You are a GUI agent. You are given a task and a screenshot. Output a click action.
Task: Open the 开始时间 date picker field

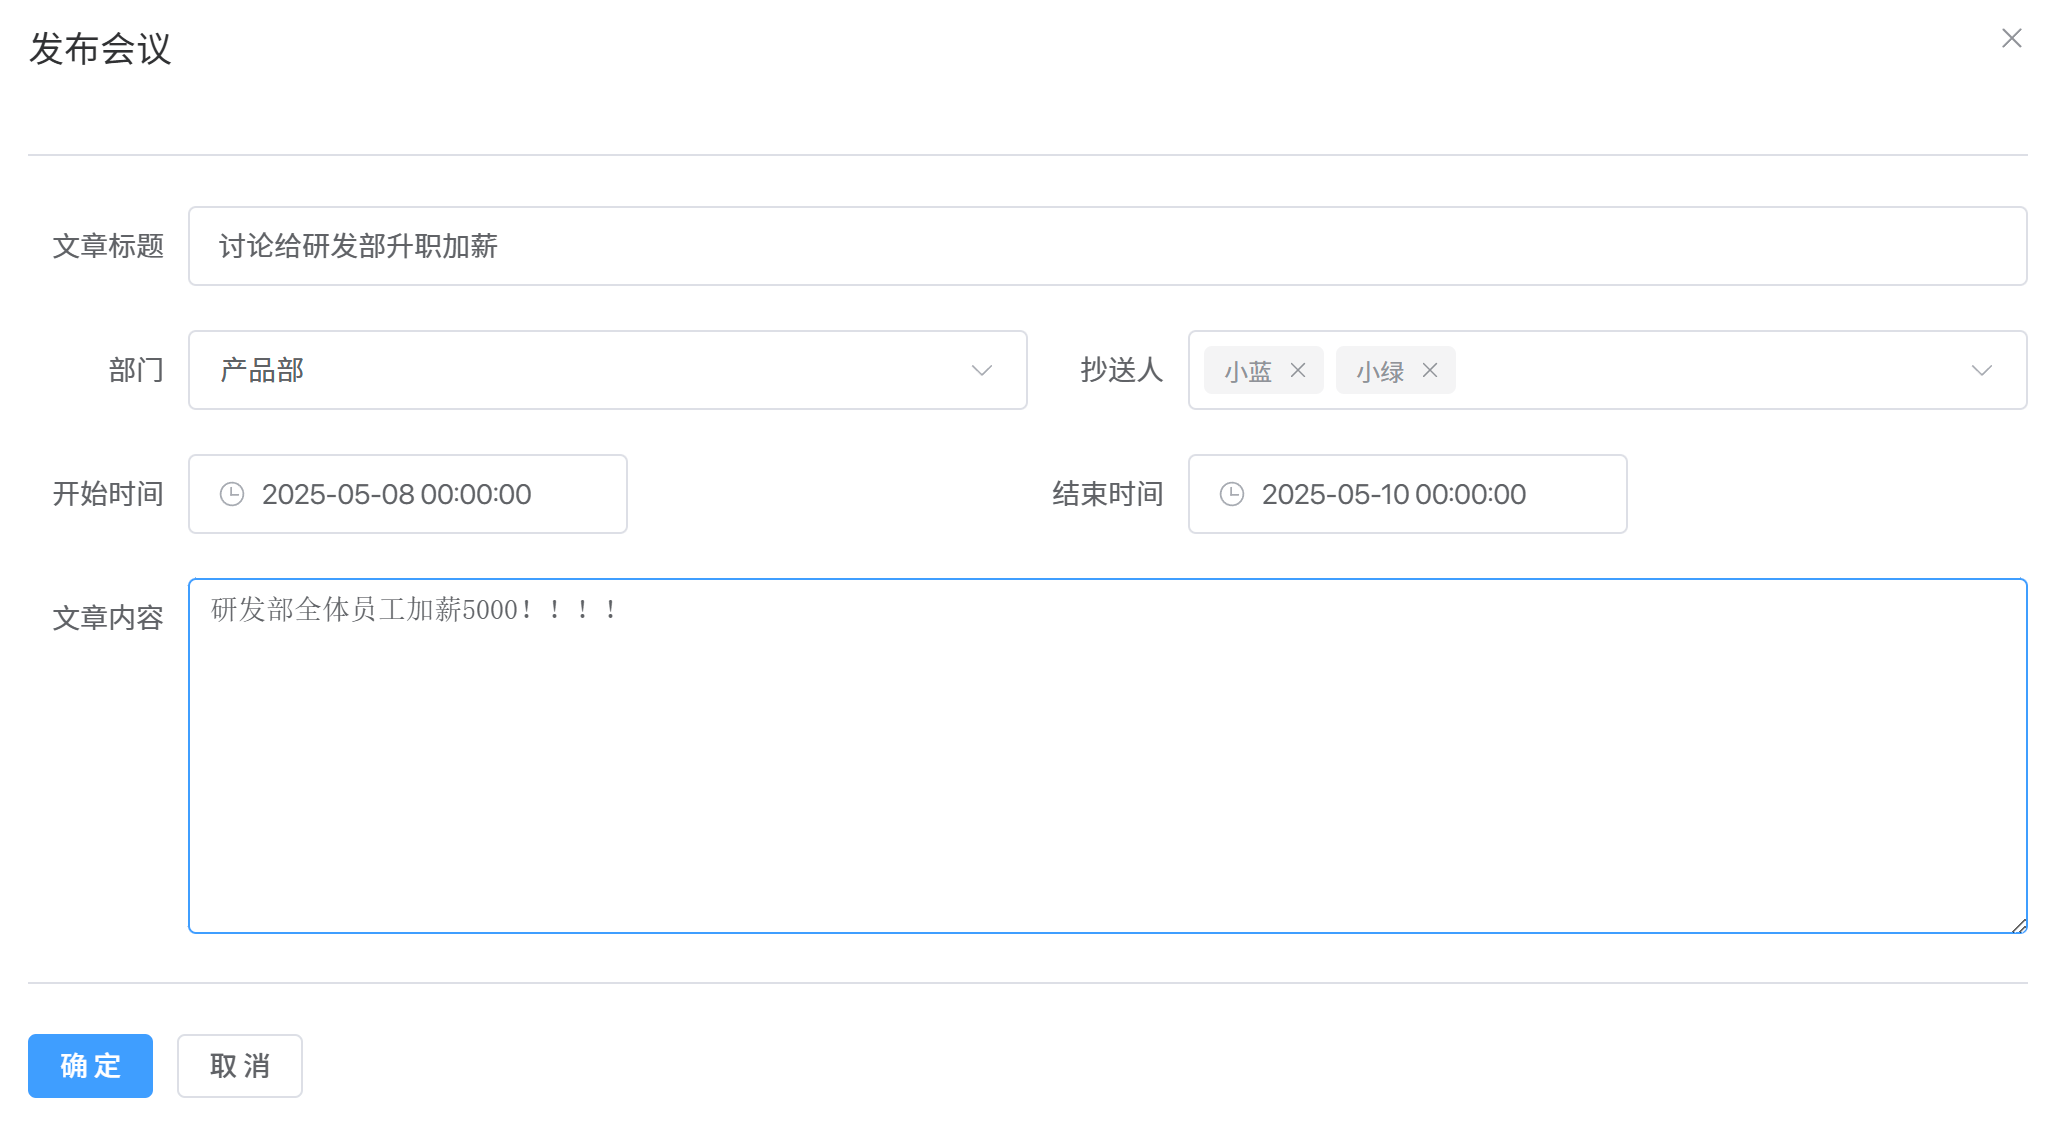coord(408,494)
